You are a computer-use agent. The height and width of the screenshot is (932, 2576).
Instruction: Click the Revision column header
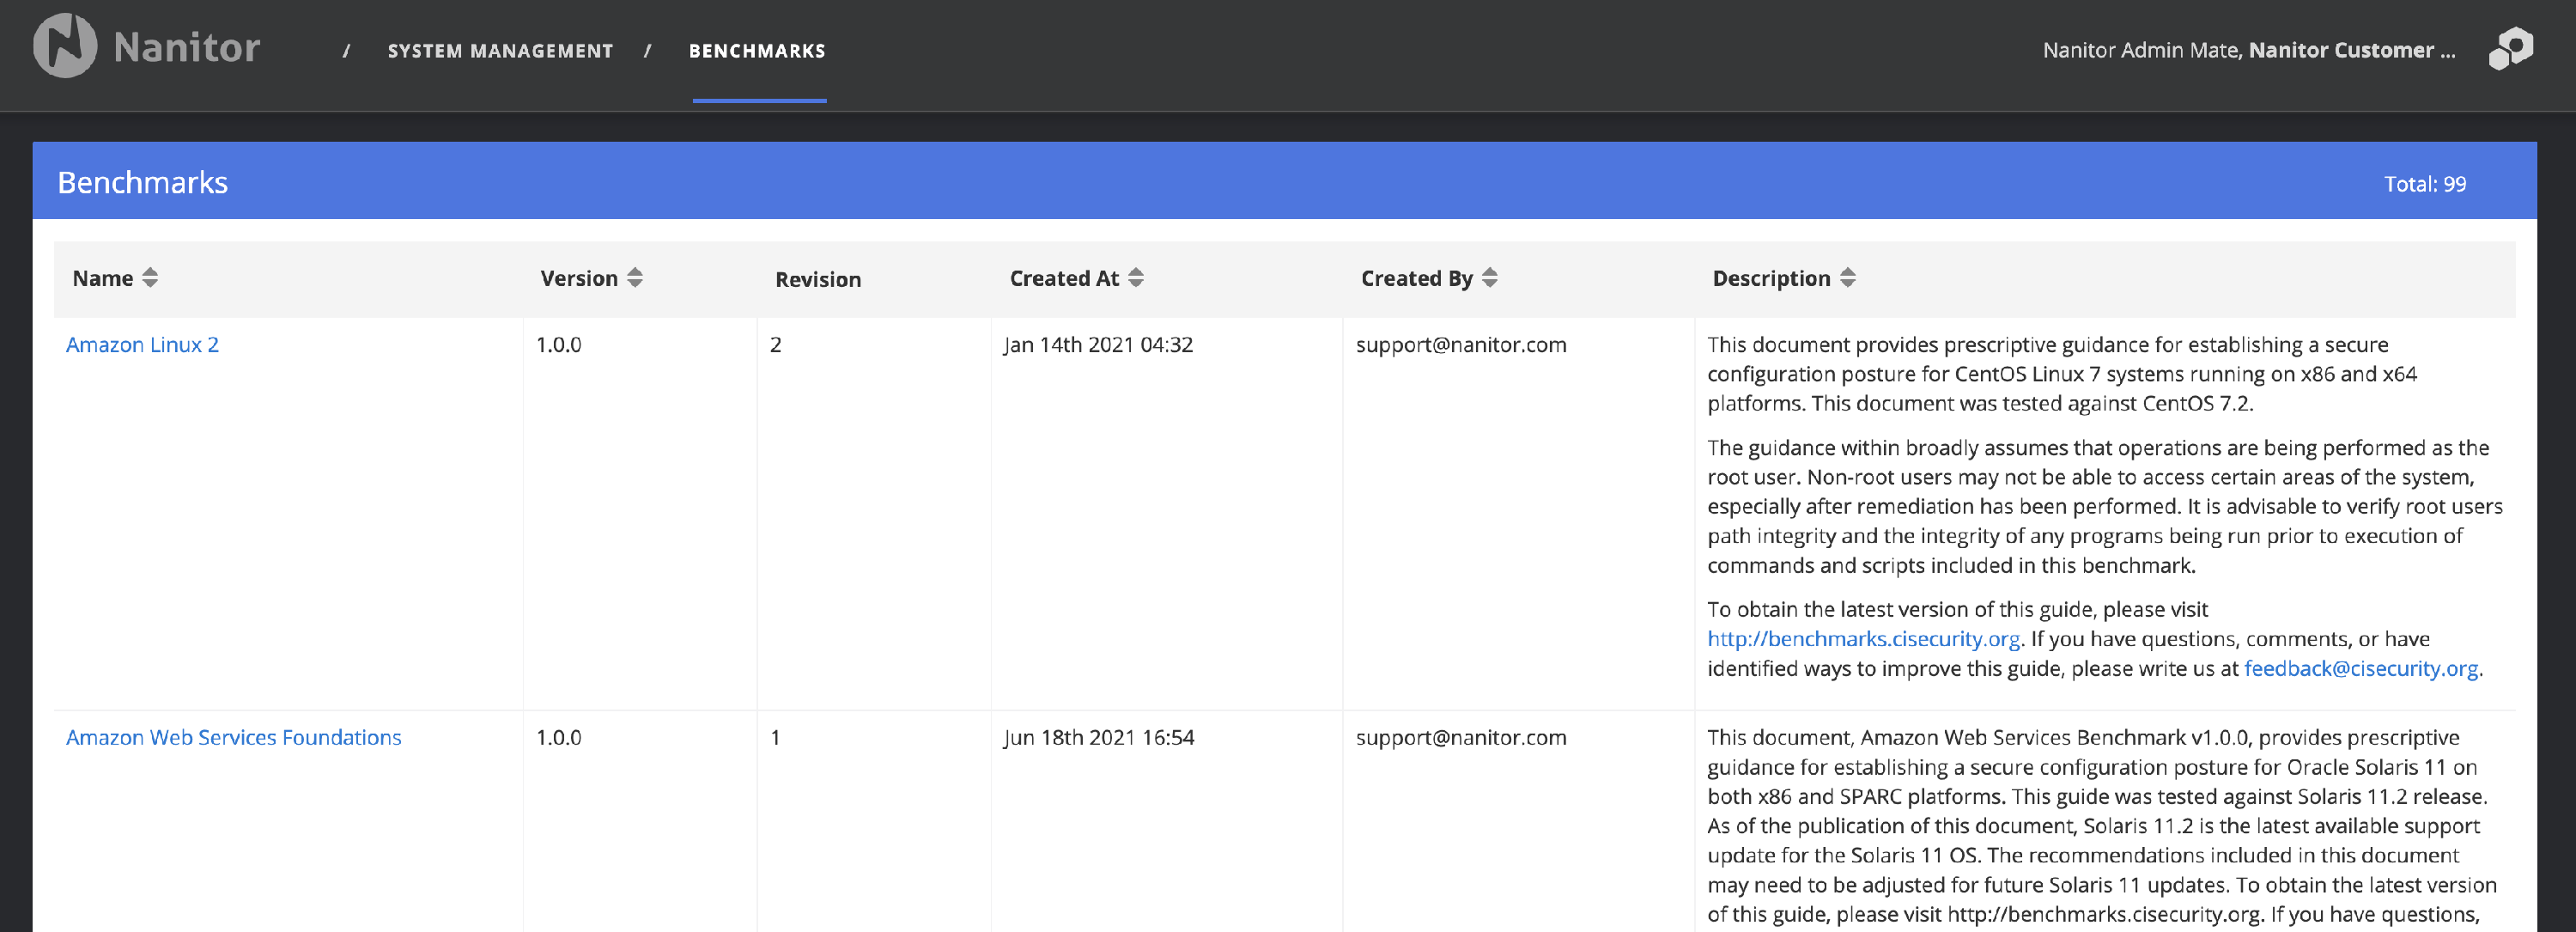[817, 280]
